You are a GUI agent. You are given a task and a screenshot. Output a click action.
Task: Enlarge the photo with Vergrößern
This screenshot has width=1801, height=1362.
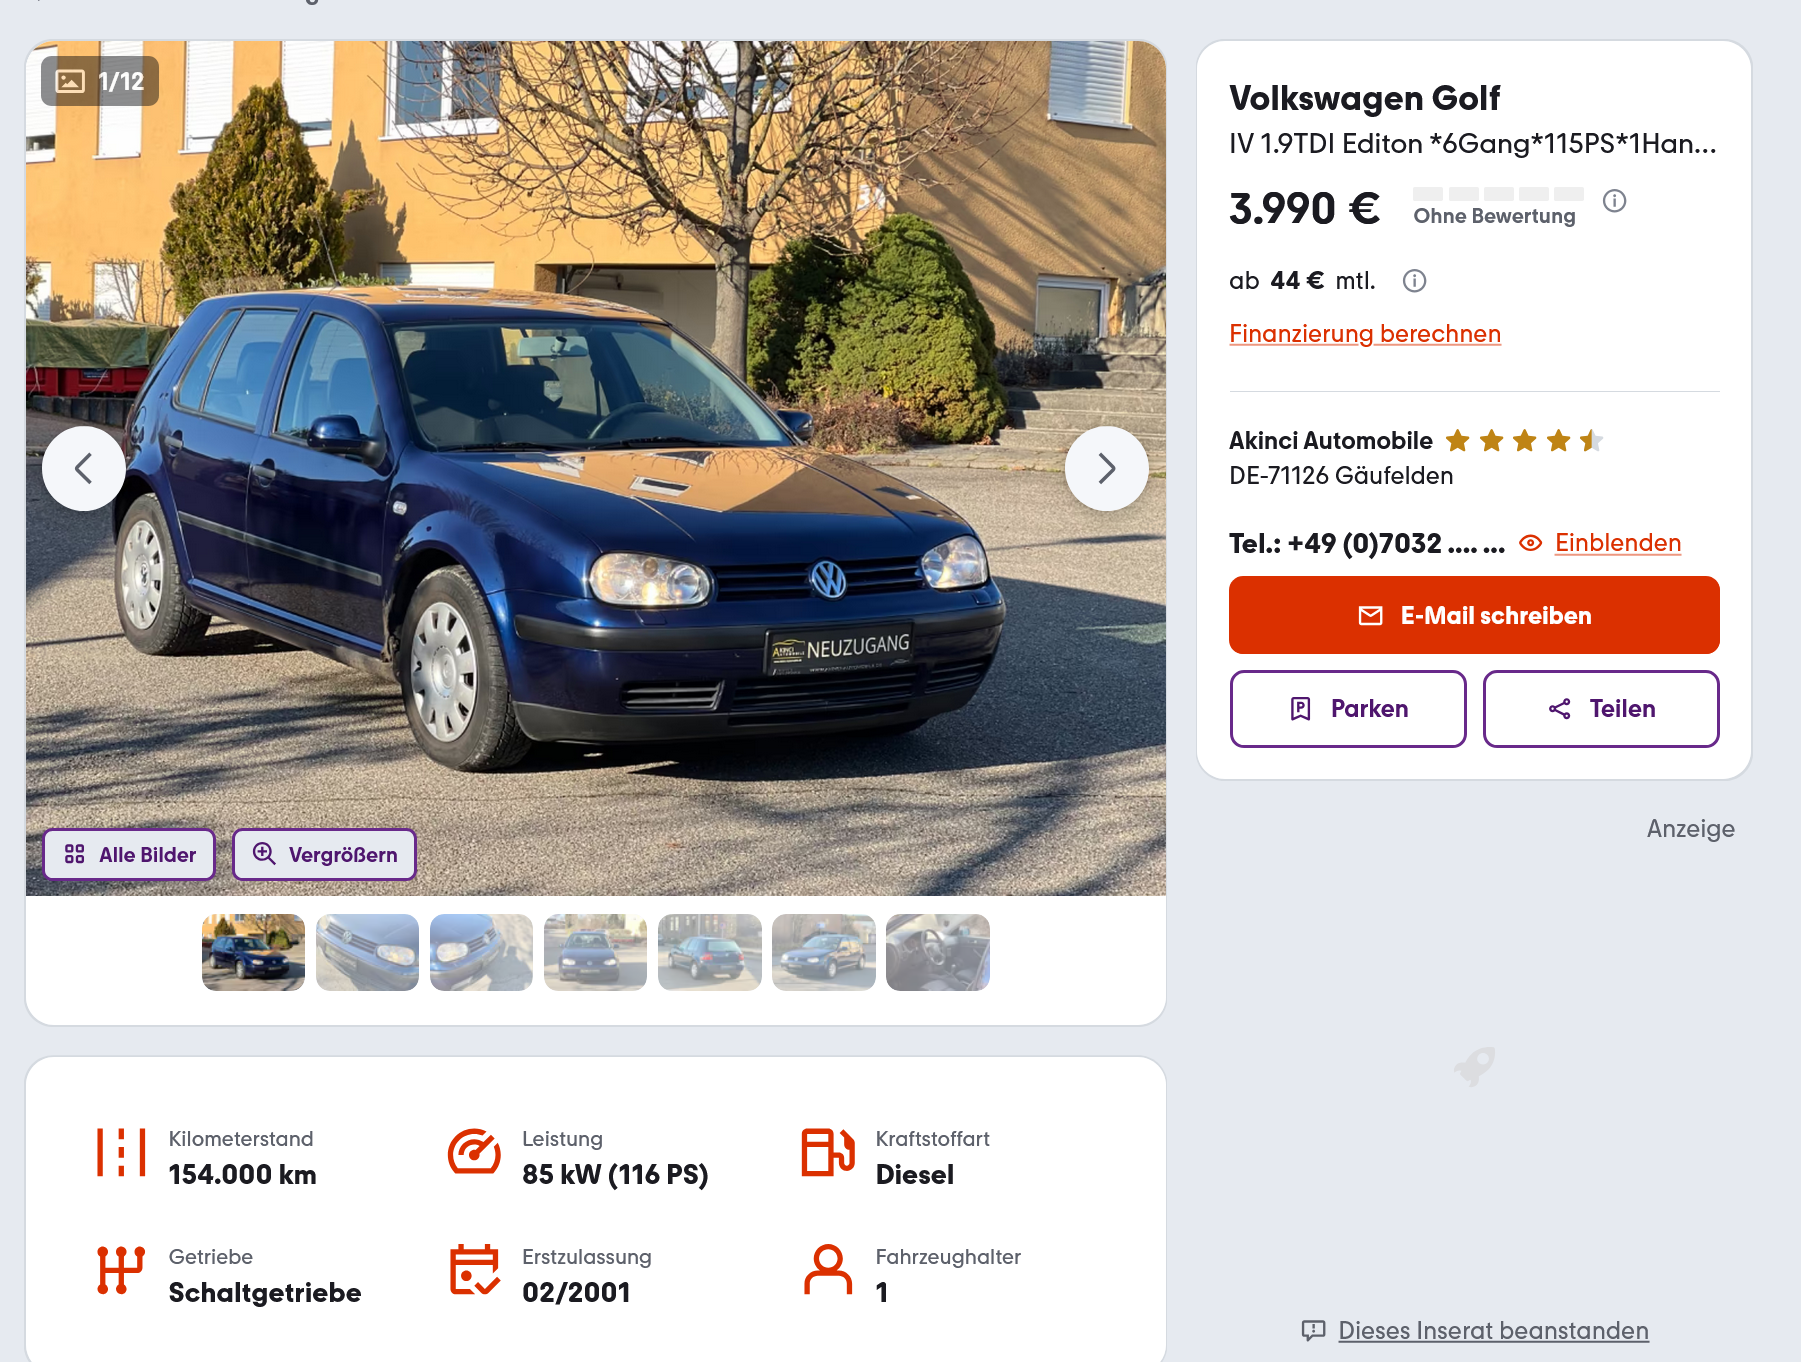click(x=324, y=855)
